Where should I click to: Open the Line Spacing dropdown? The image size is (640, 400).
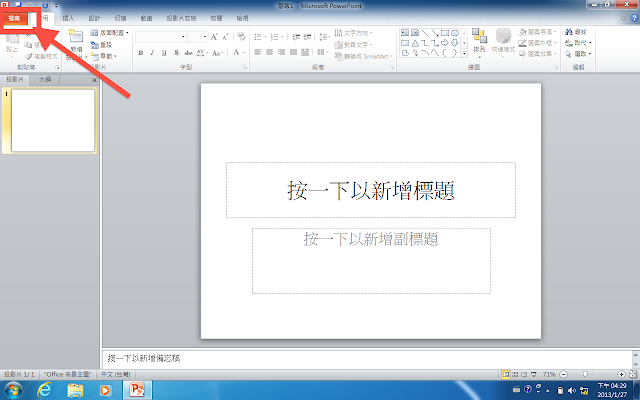(324, 37)
